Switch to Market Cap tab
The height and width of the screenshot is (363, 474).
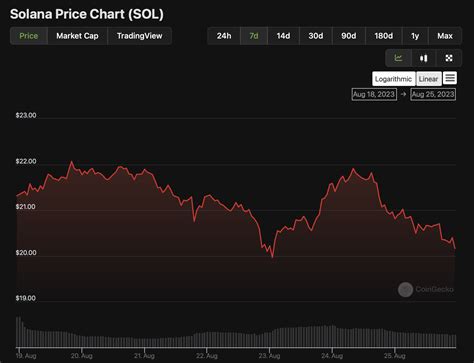(77, 36)
